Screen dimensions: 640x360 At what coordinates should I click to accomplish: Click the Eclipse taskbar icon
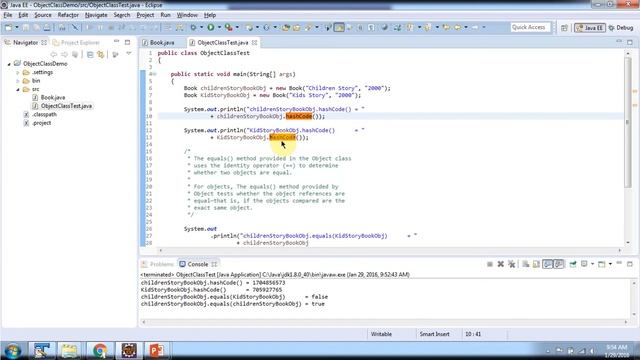pyautogui.click(x=129, y=350)
